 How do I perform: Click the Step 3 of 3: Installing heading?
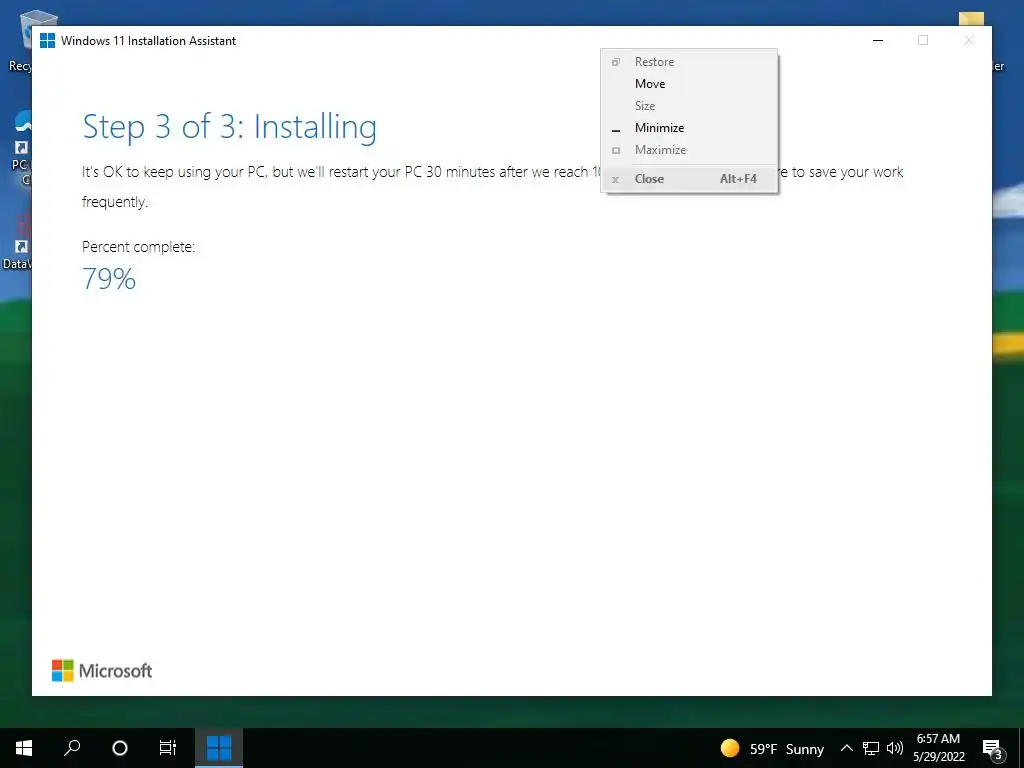click(229, 127)
